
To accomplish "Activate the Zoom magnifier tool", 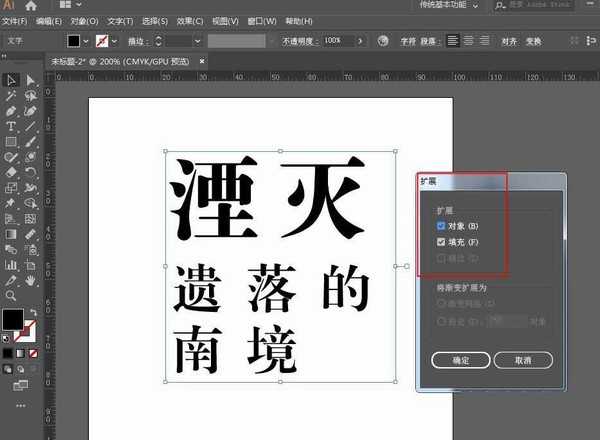I will [x=11, y=296].
